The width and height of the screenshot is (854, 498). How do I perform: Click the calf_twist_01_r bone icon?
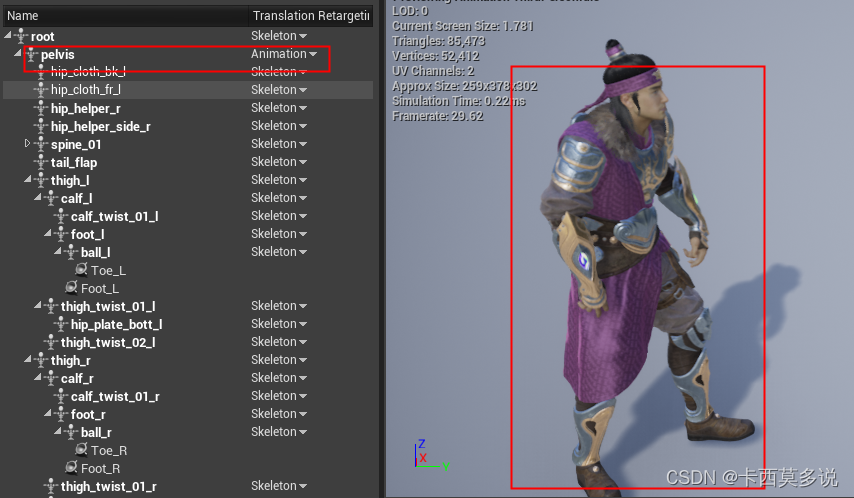click(x=61, y=396)
